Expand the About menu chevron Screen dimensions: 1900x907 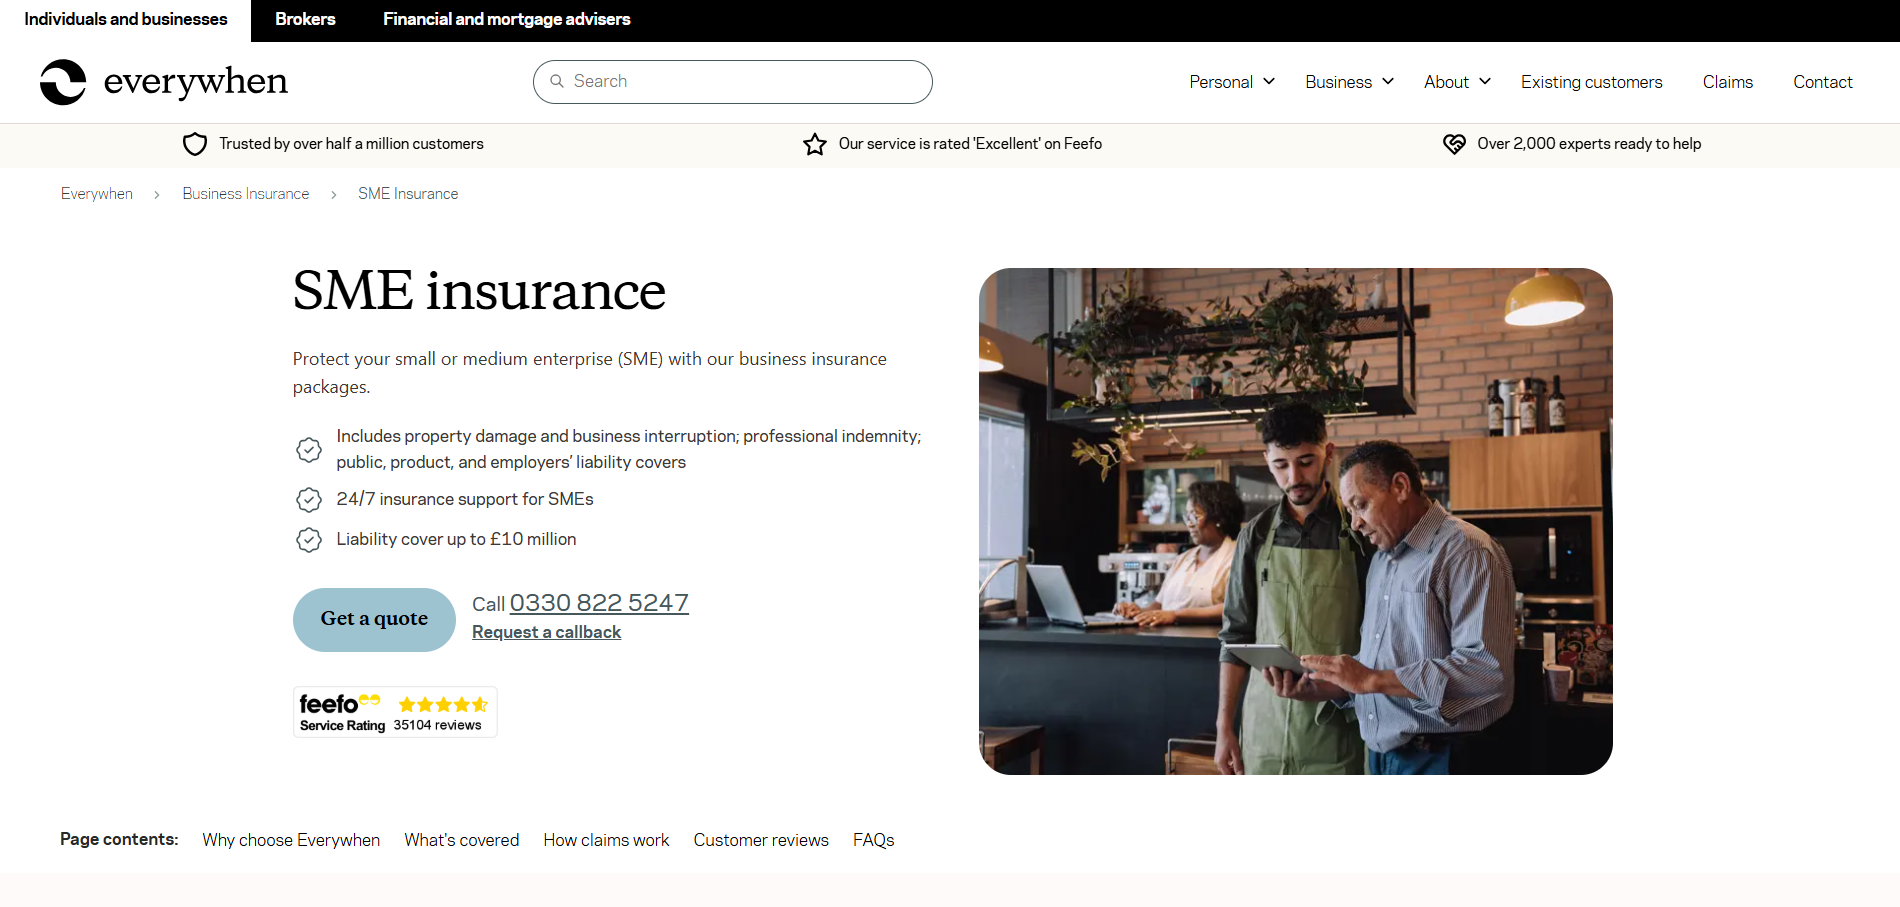click(1485, 82)
